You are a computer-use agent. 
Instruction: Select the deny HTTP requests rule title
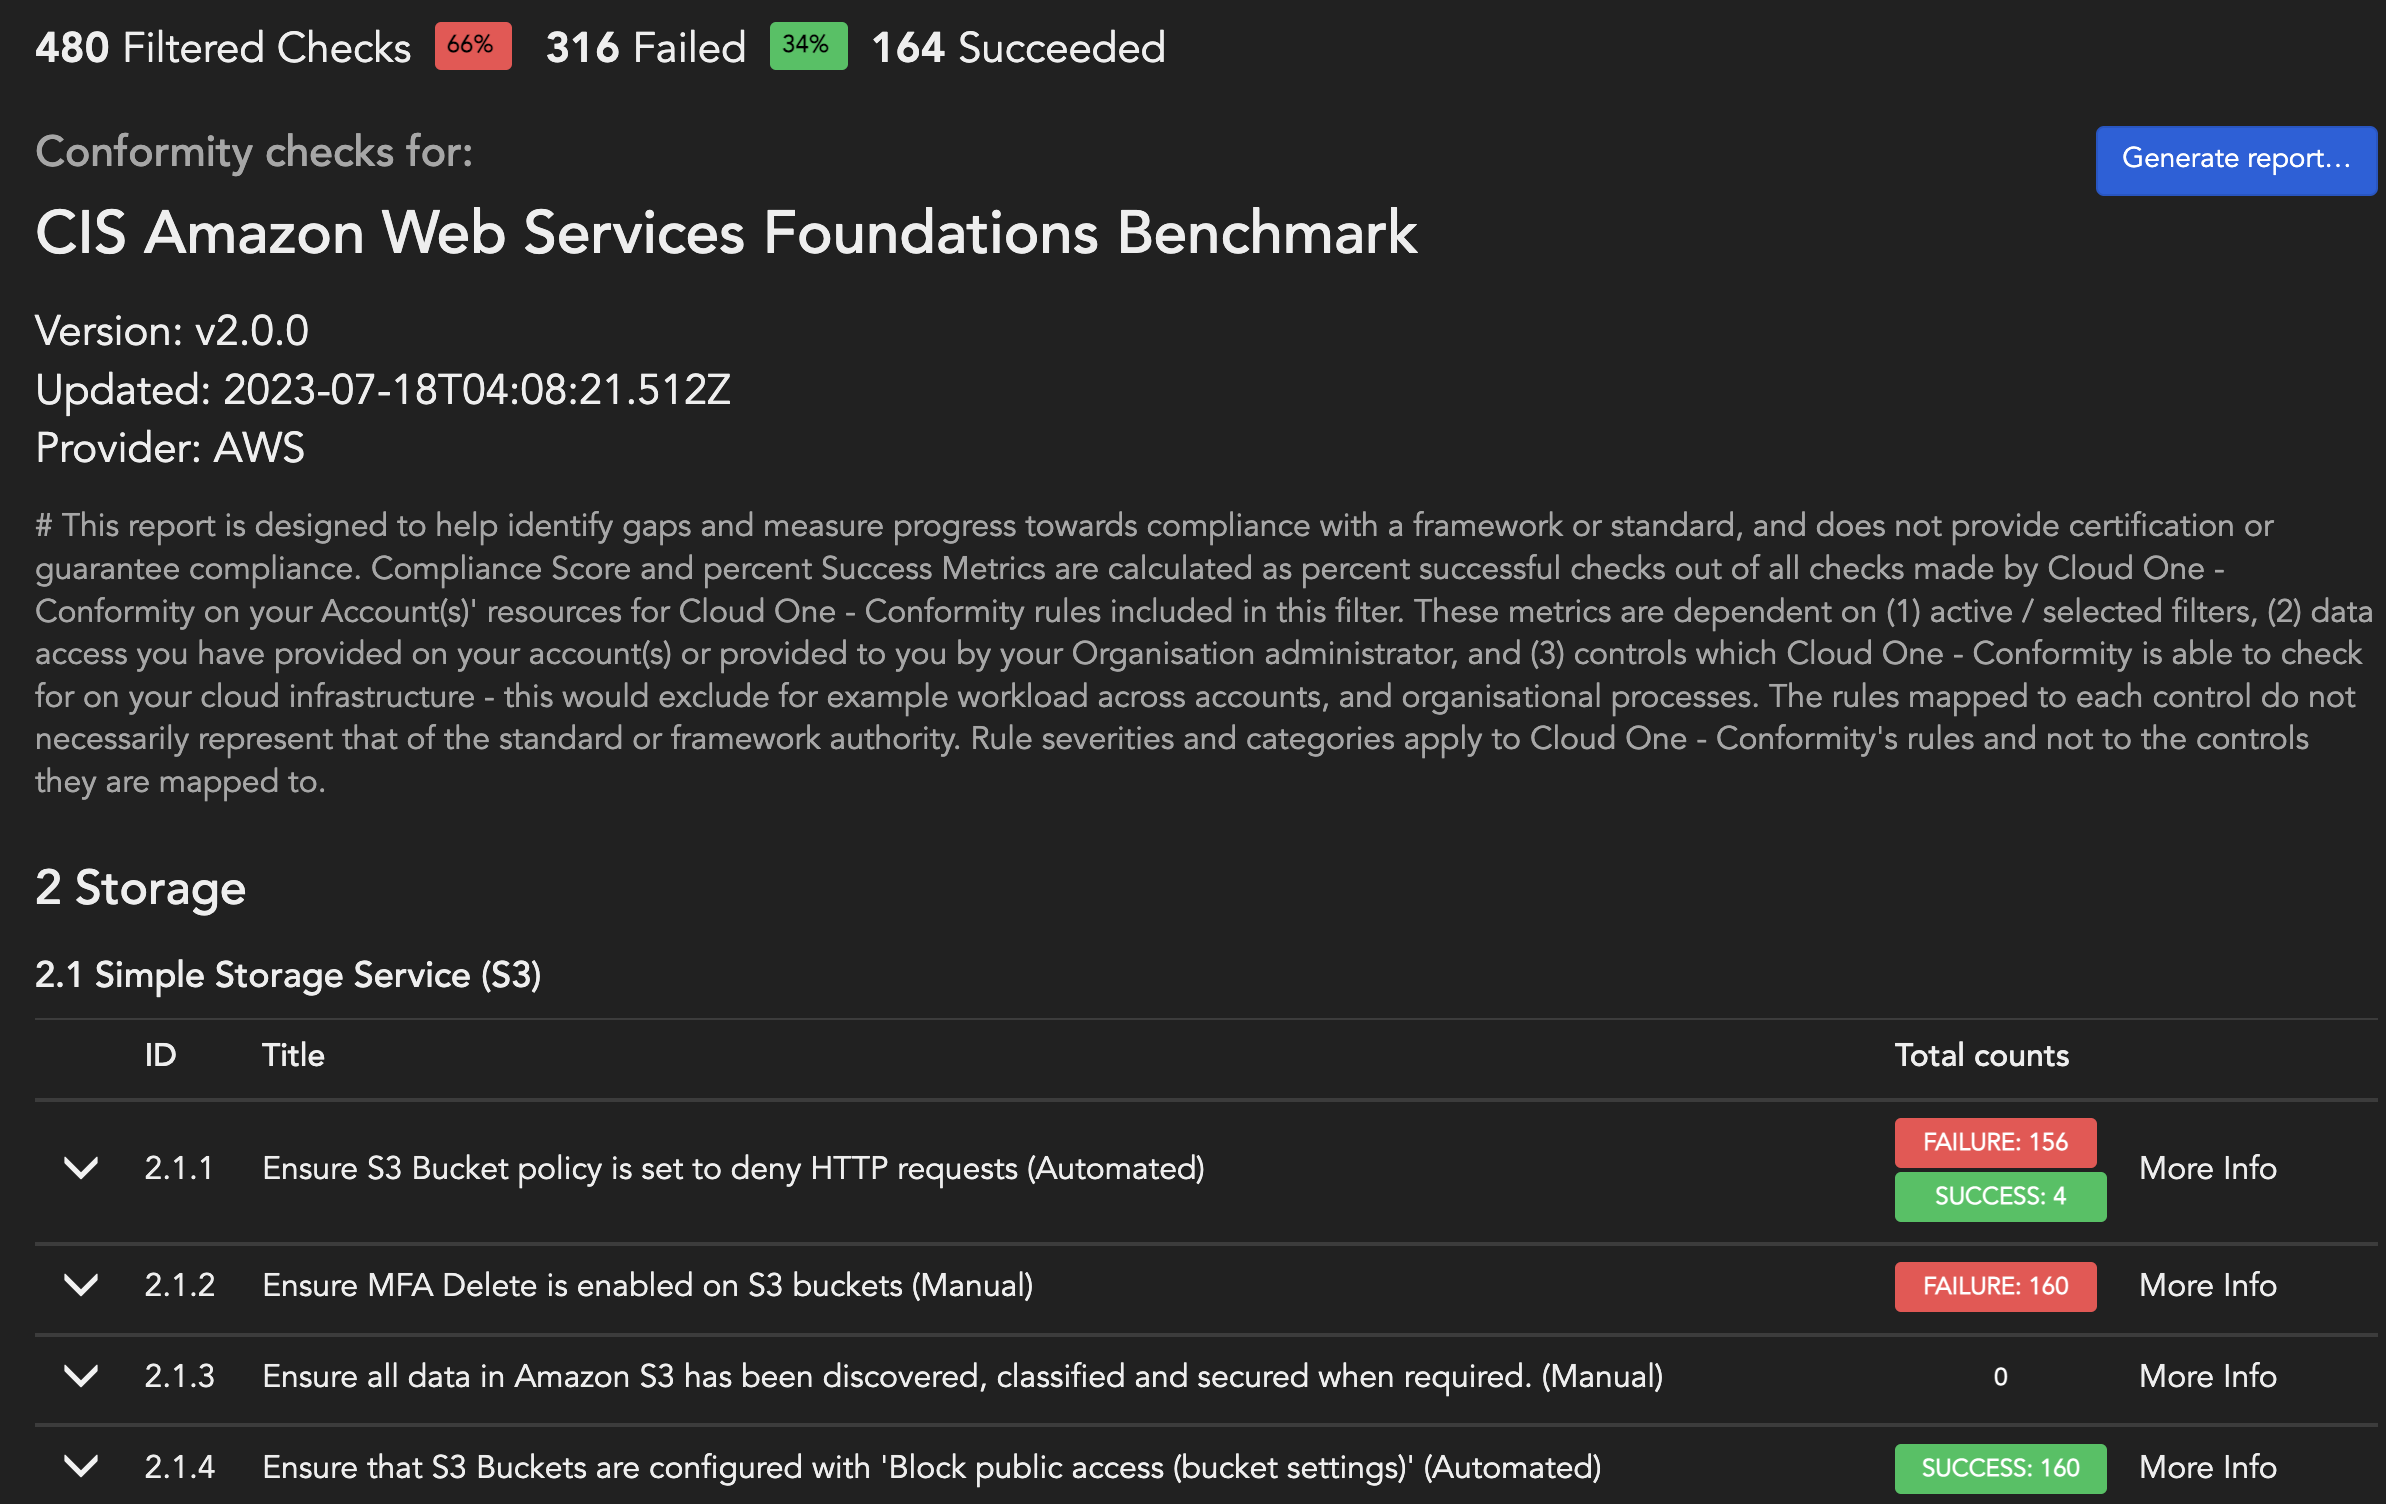[733, 1168]
